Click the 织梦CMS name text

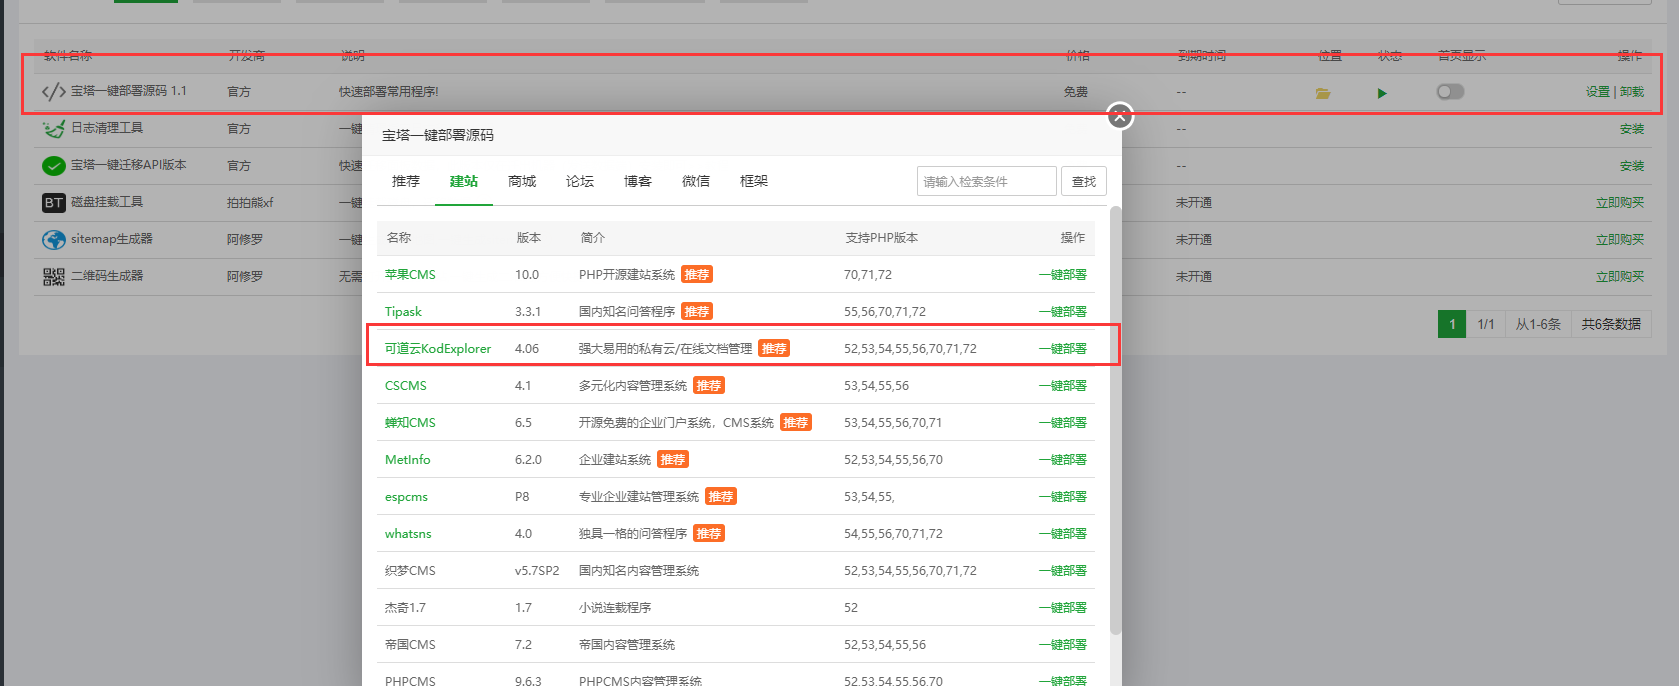tap(410, 571)
